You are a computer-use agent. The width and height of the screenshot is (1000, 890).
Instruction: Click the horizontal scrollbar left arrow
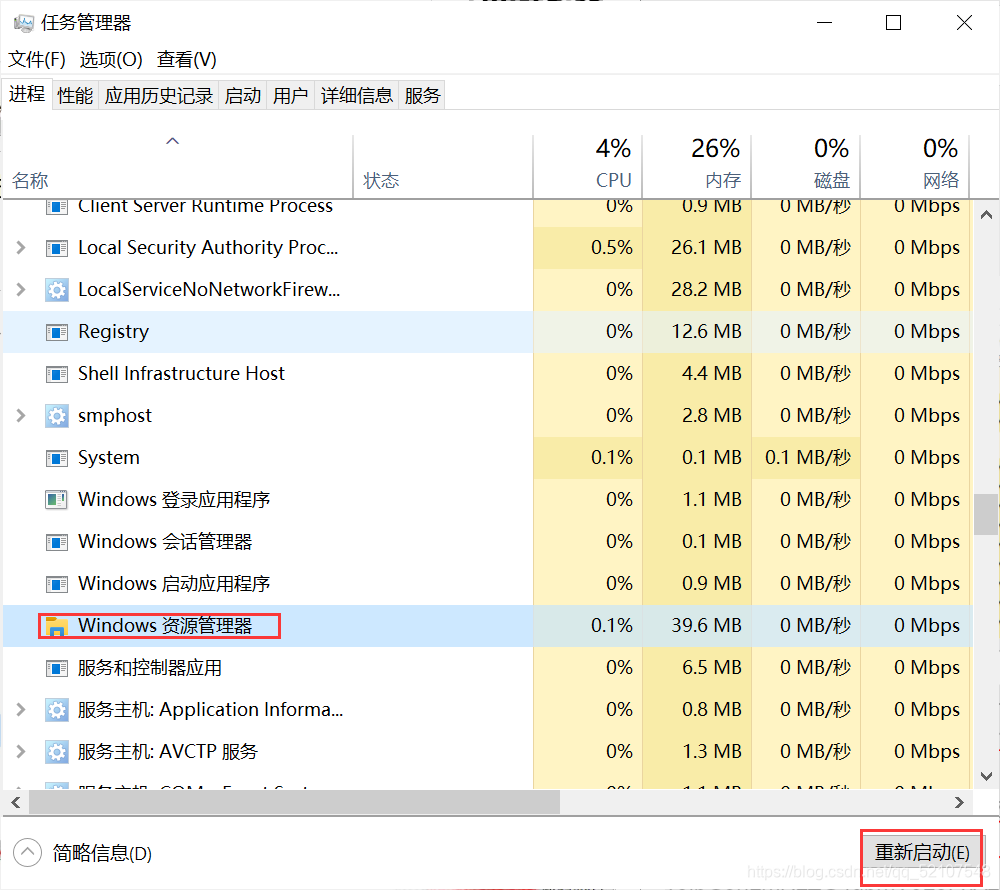16,802
